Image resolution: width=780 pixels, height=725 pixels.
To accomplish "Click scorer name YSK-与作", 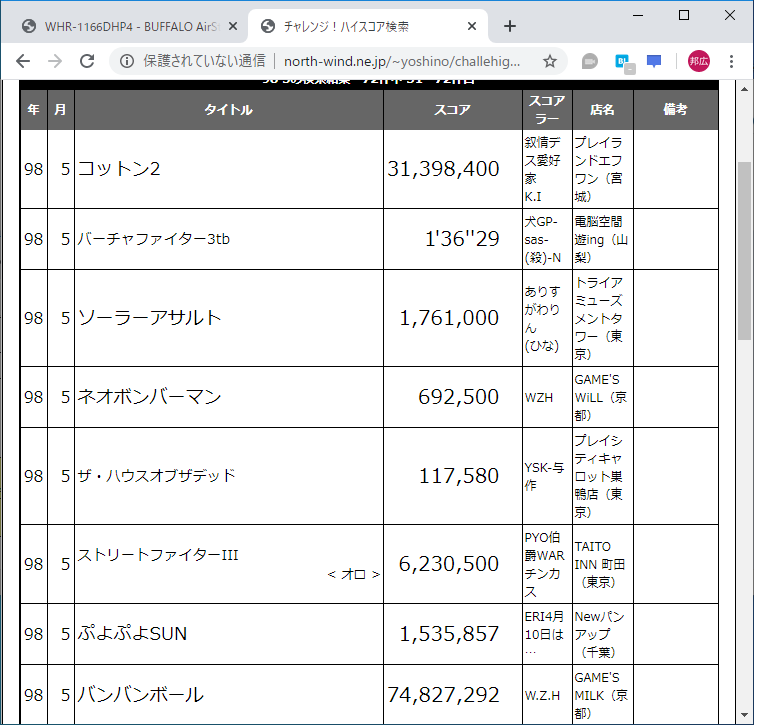I will point(544,476).
